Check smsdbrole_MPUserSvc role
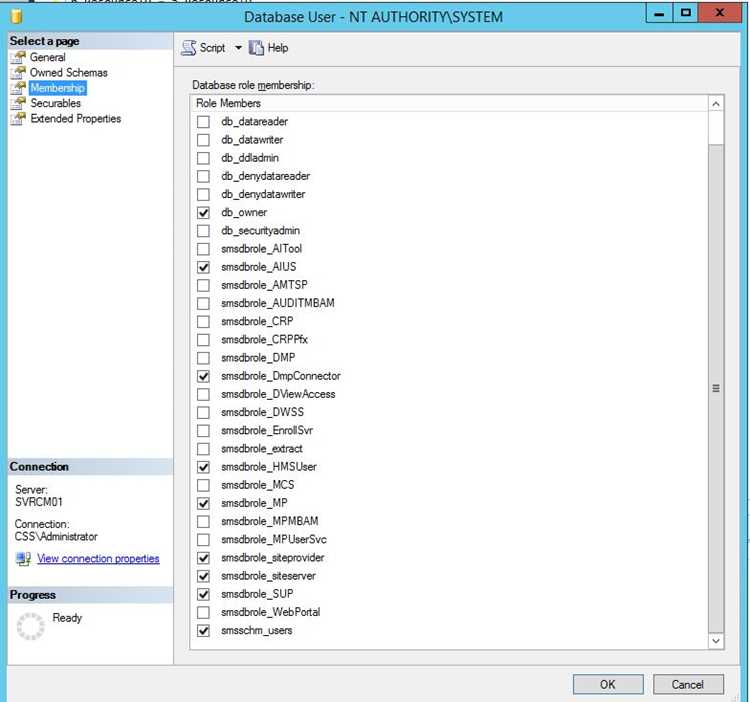750x702 pixels. point(203,539)
